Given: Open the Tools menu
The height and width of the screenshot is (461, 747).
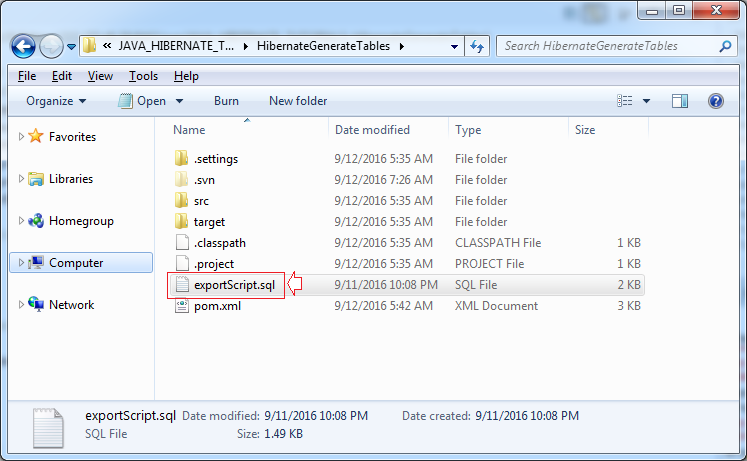Looking at the screenshot, I should tap(143, 76).
